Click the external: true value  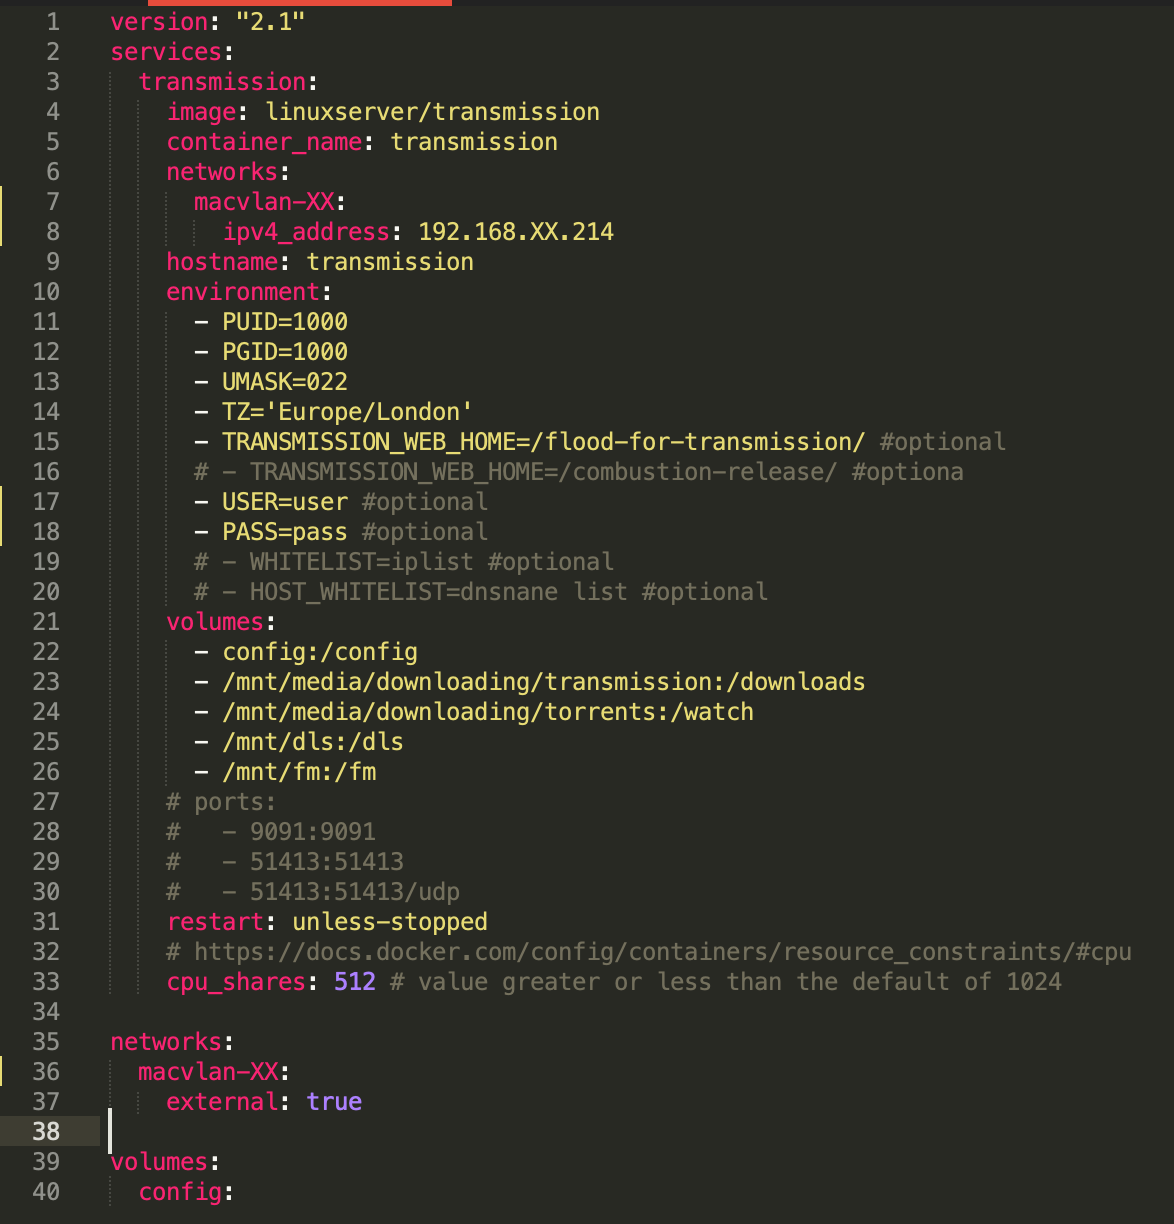pyautogui.click(x=335, y=1101)
